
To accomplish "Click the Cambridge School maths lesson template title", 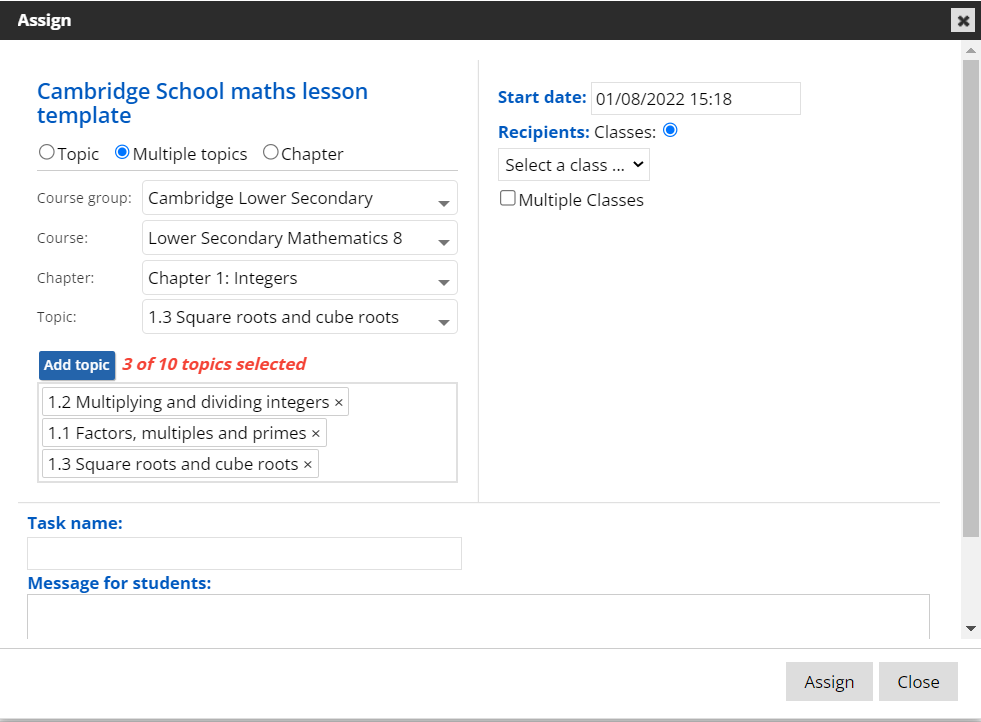I will point(202,103).
